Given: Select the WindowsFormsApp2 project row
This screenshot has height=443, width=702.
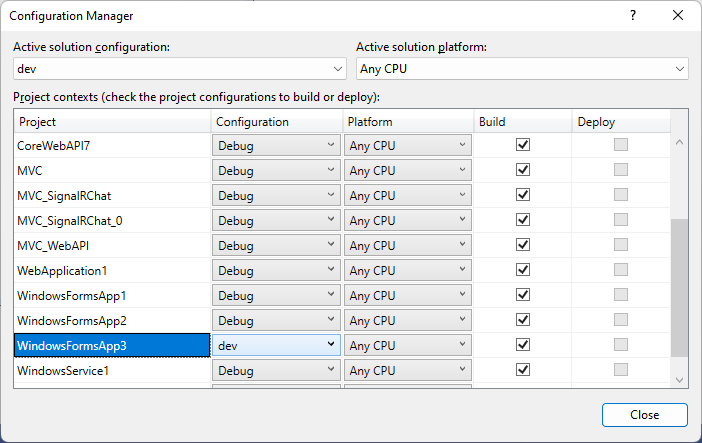Looking at the screenshot, I should pyautogui.click(x=112, y=320).
